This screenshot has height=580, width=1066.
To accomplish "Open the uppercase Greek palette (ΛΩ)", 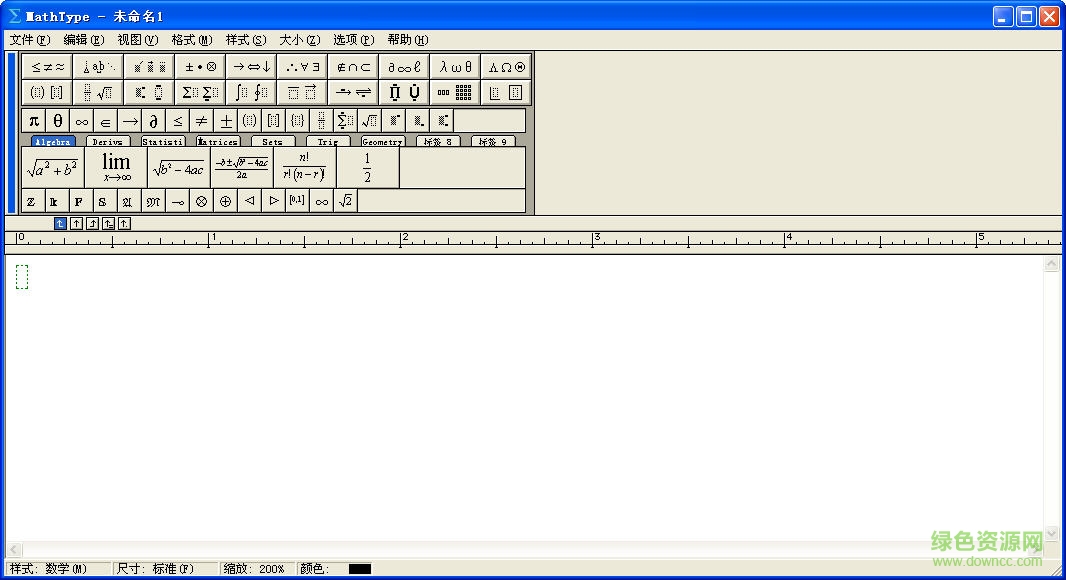I will 506,67.
